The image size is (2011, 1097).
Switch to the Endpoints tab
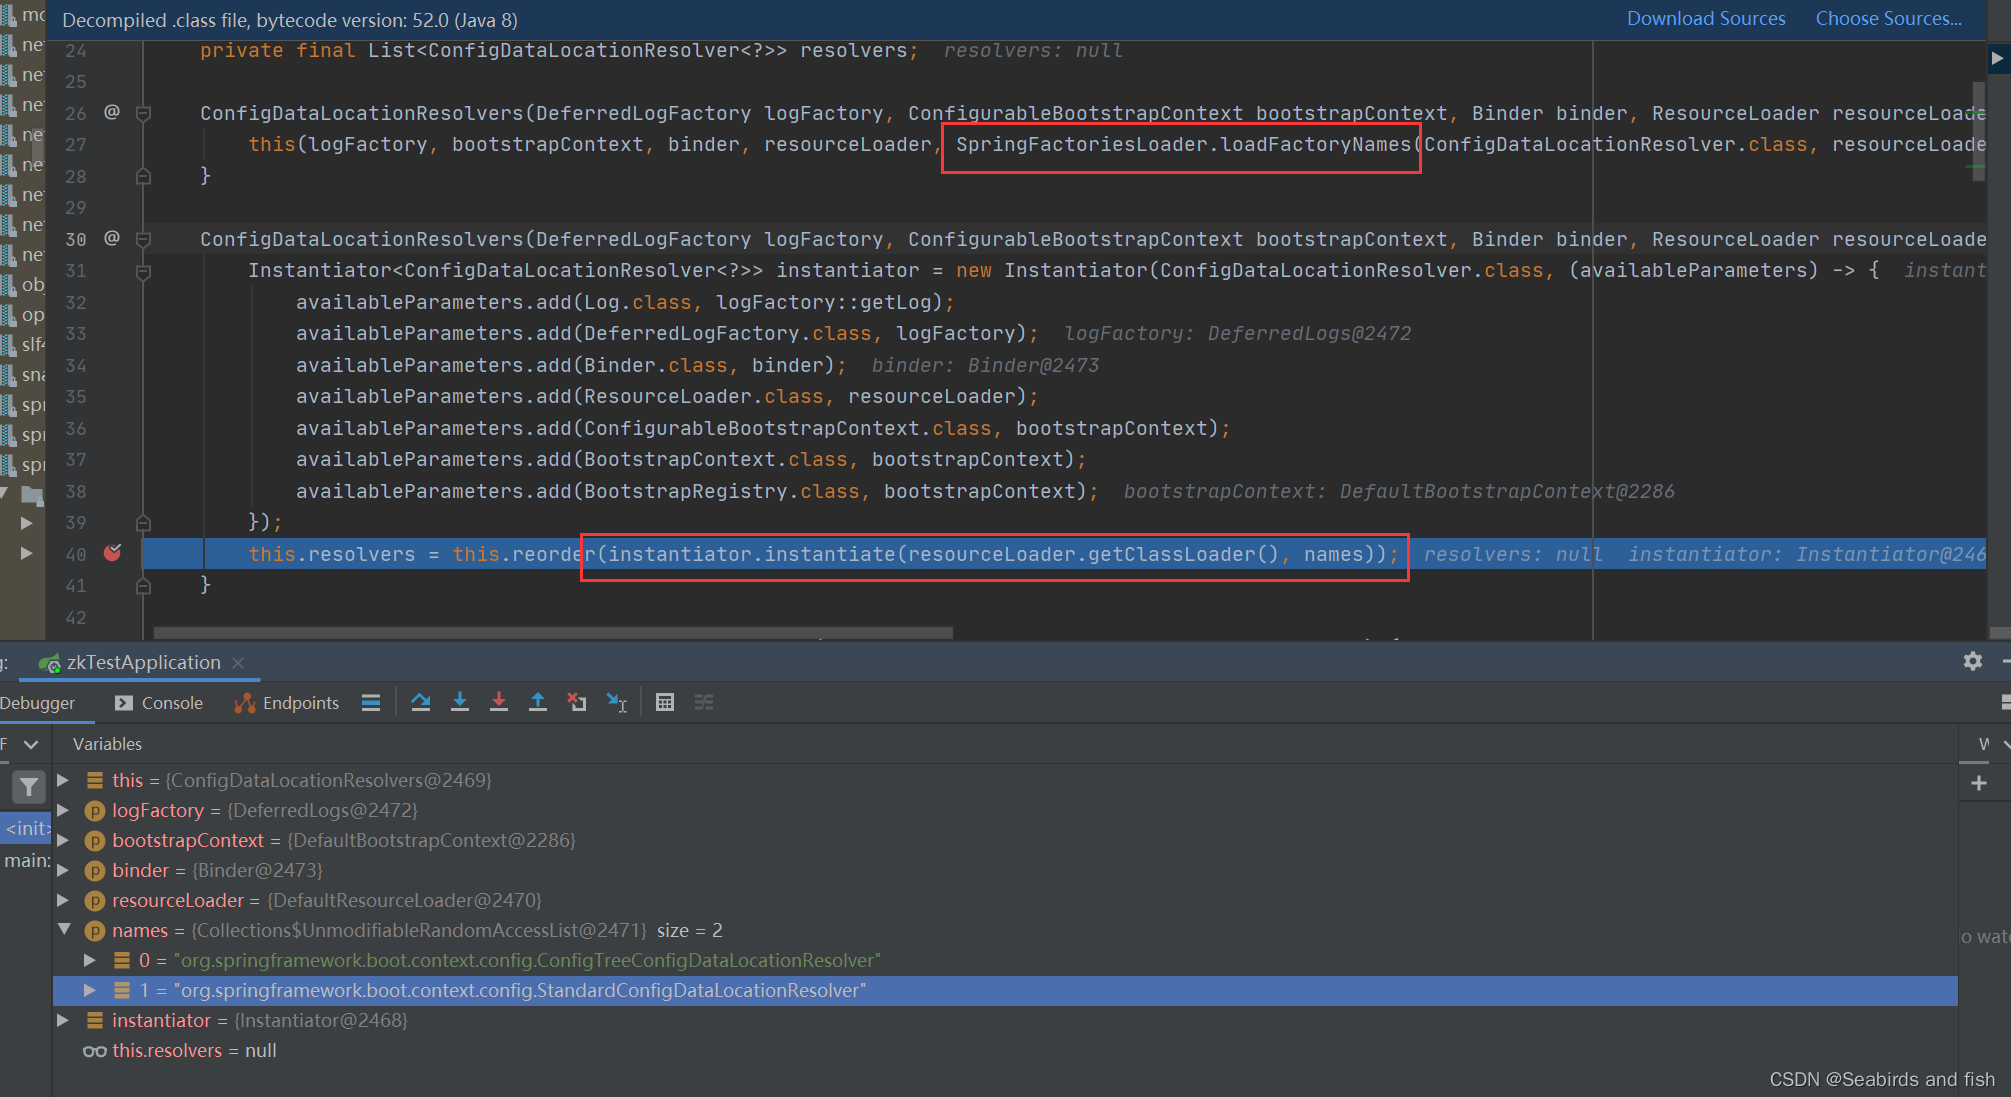coord(287,703)
